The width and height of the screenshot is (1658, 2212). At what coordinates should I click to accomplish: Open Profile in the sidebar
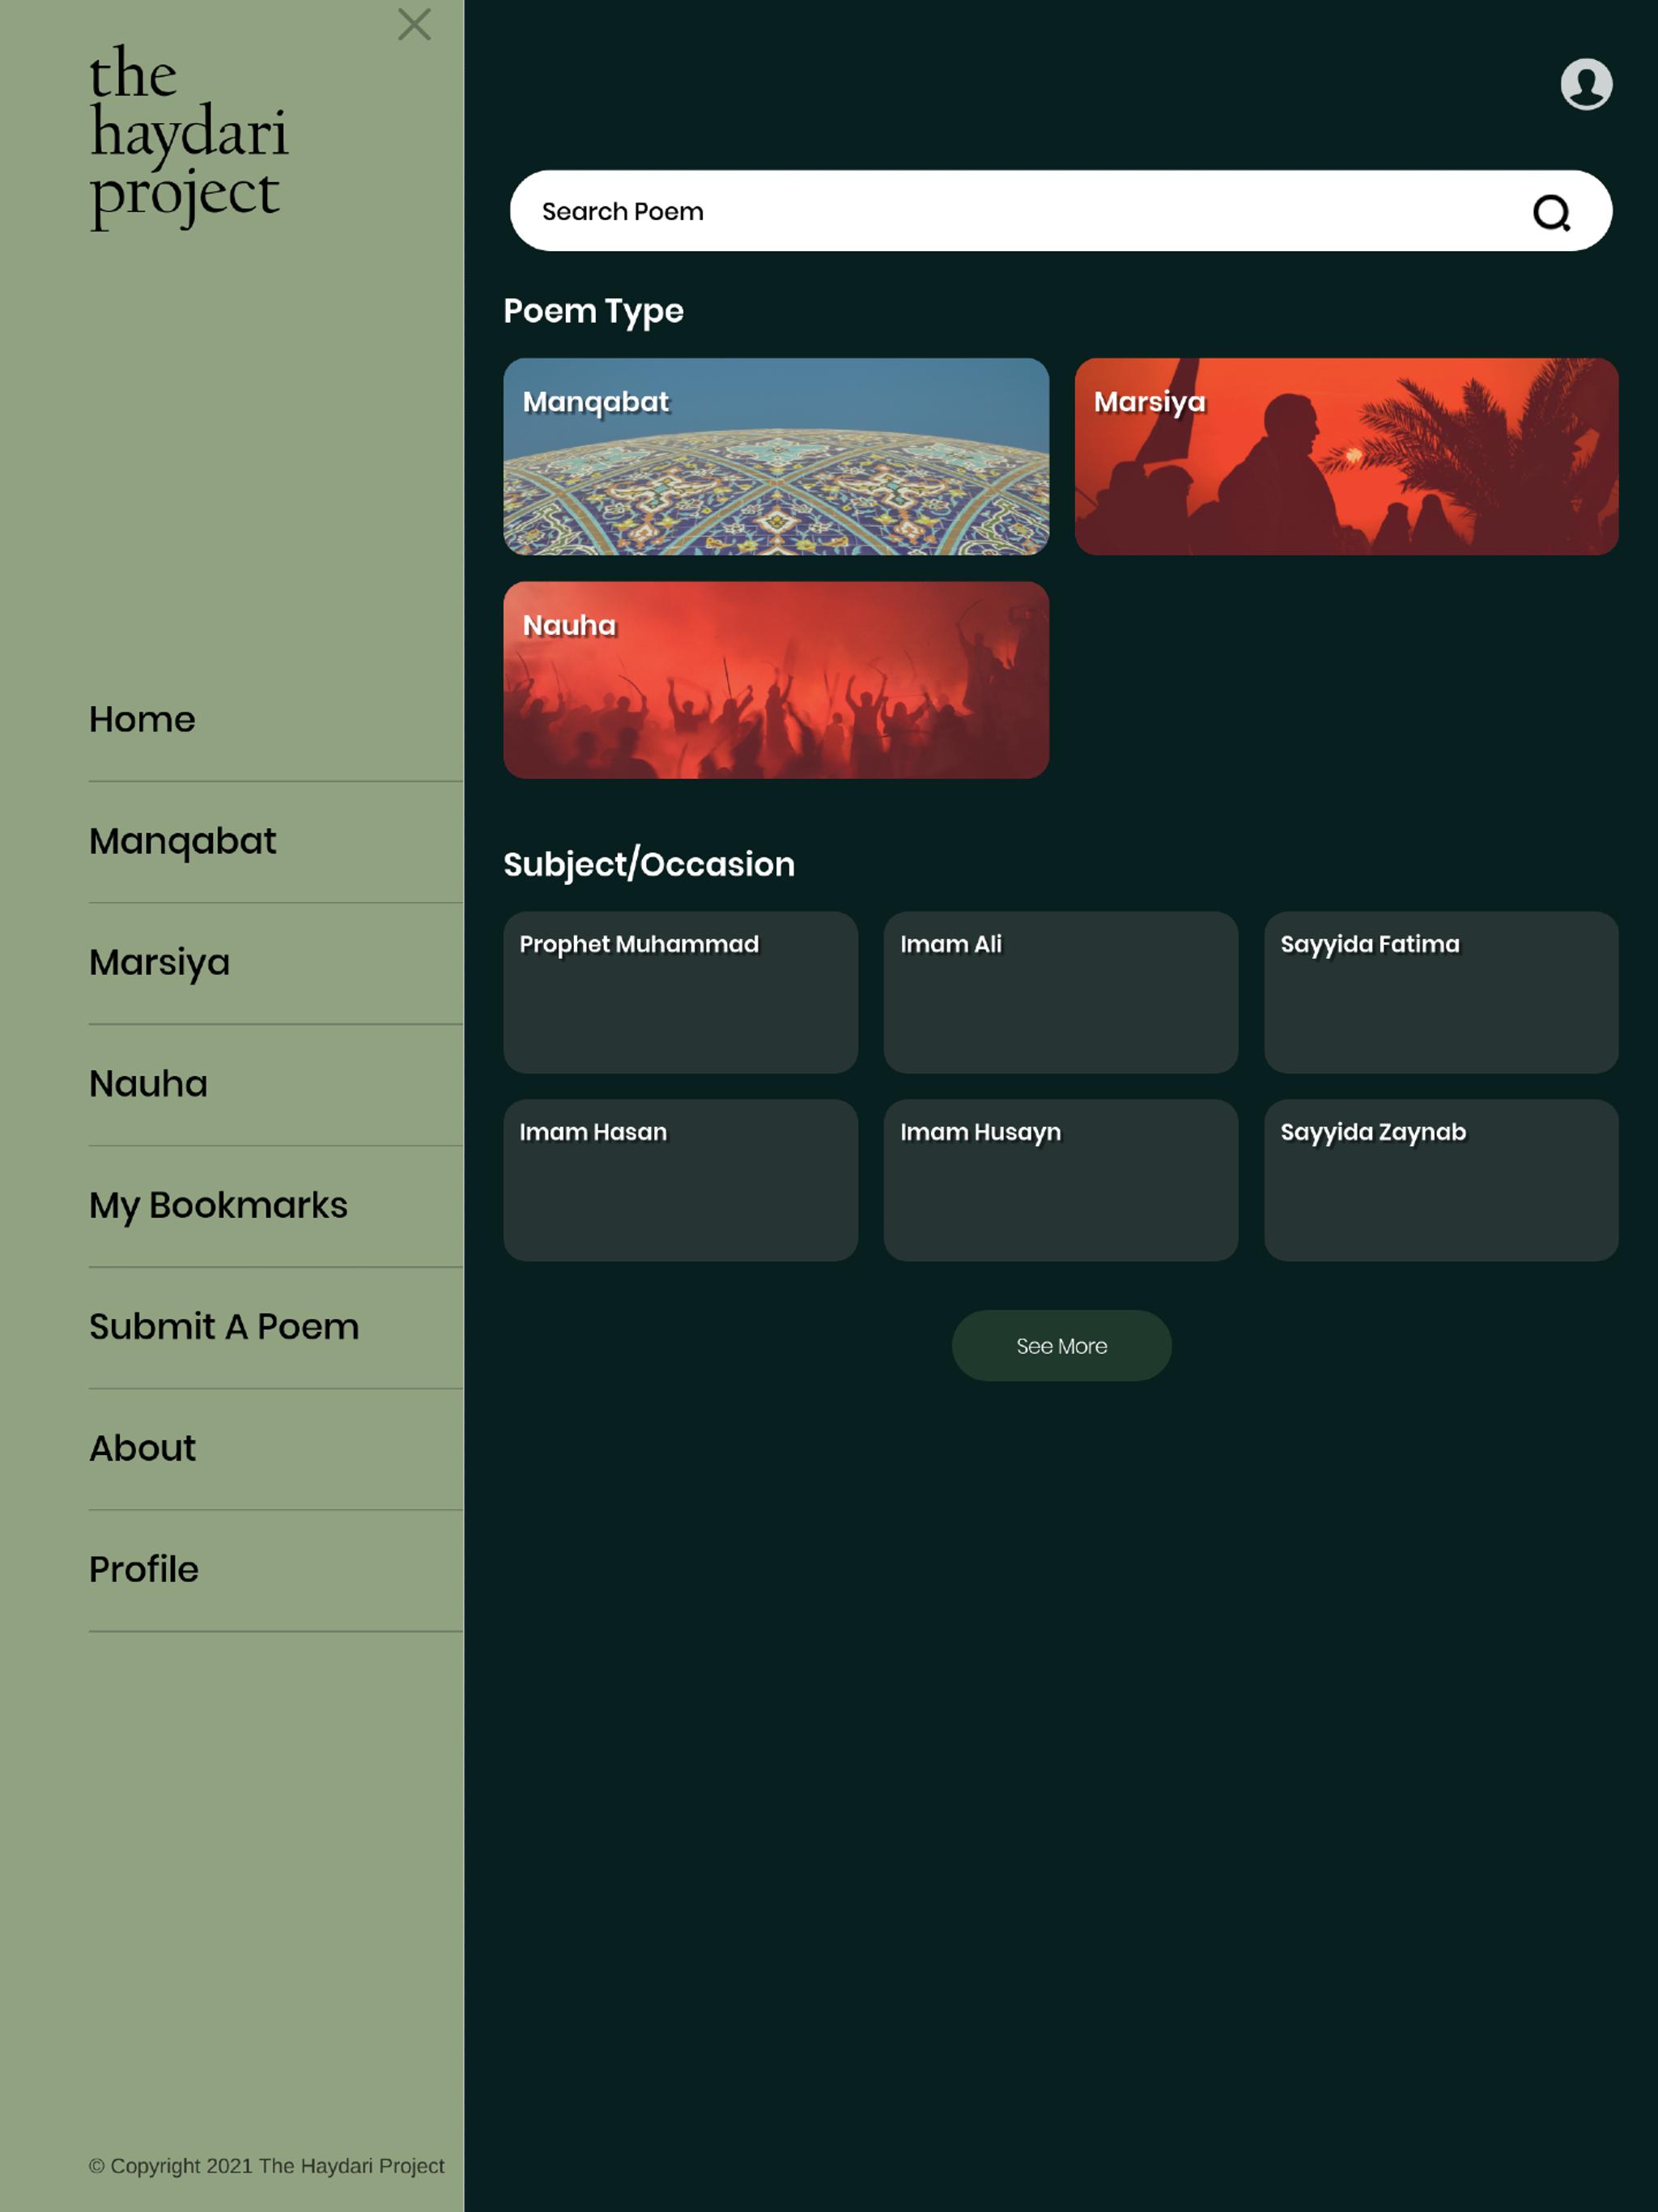point(144,1569)
